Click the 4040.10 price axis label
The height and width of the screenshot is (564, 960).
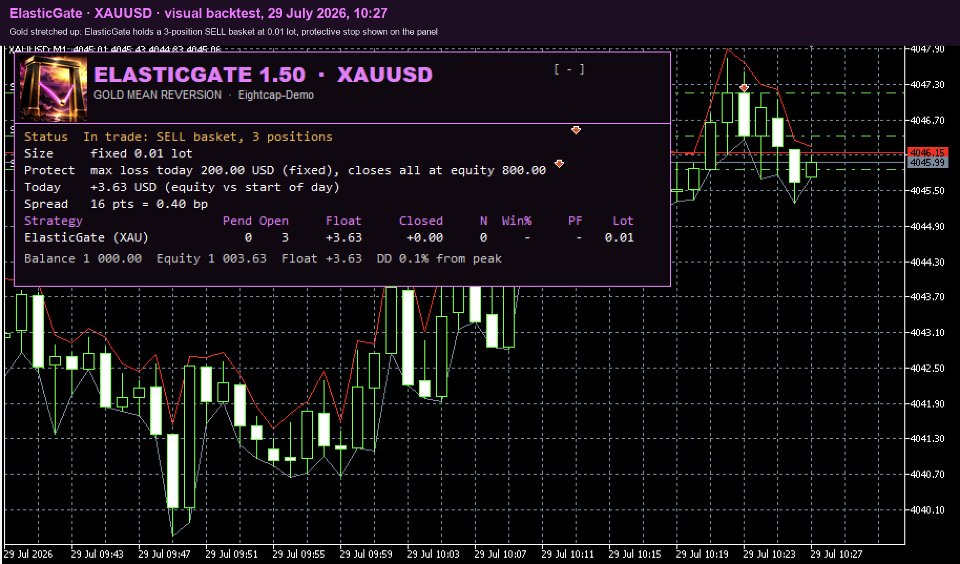coord(927,509)
